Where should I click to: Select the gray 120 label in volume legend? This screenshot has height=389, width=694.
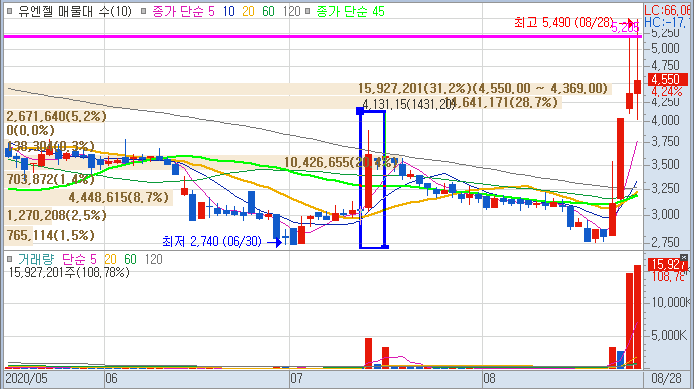(154, 259)
